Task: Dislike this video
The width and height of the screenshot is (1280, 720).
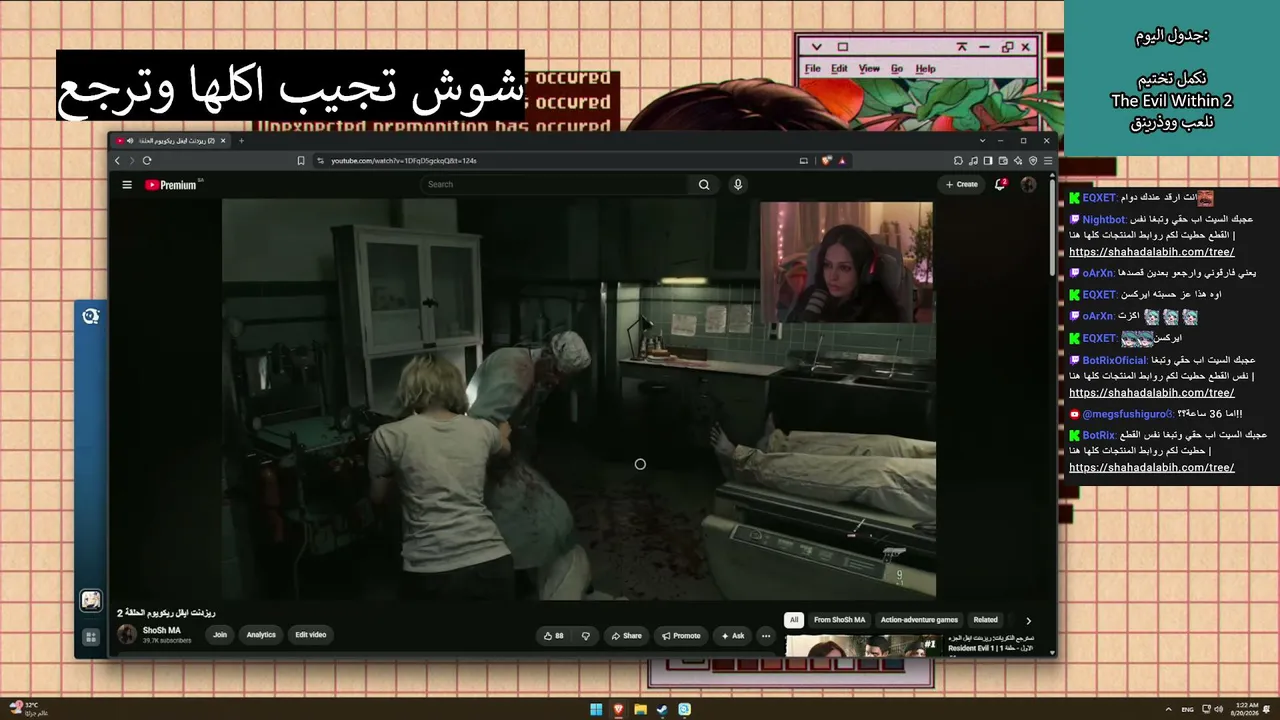Action: click(x=586, y=636)
